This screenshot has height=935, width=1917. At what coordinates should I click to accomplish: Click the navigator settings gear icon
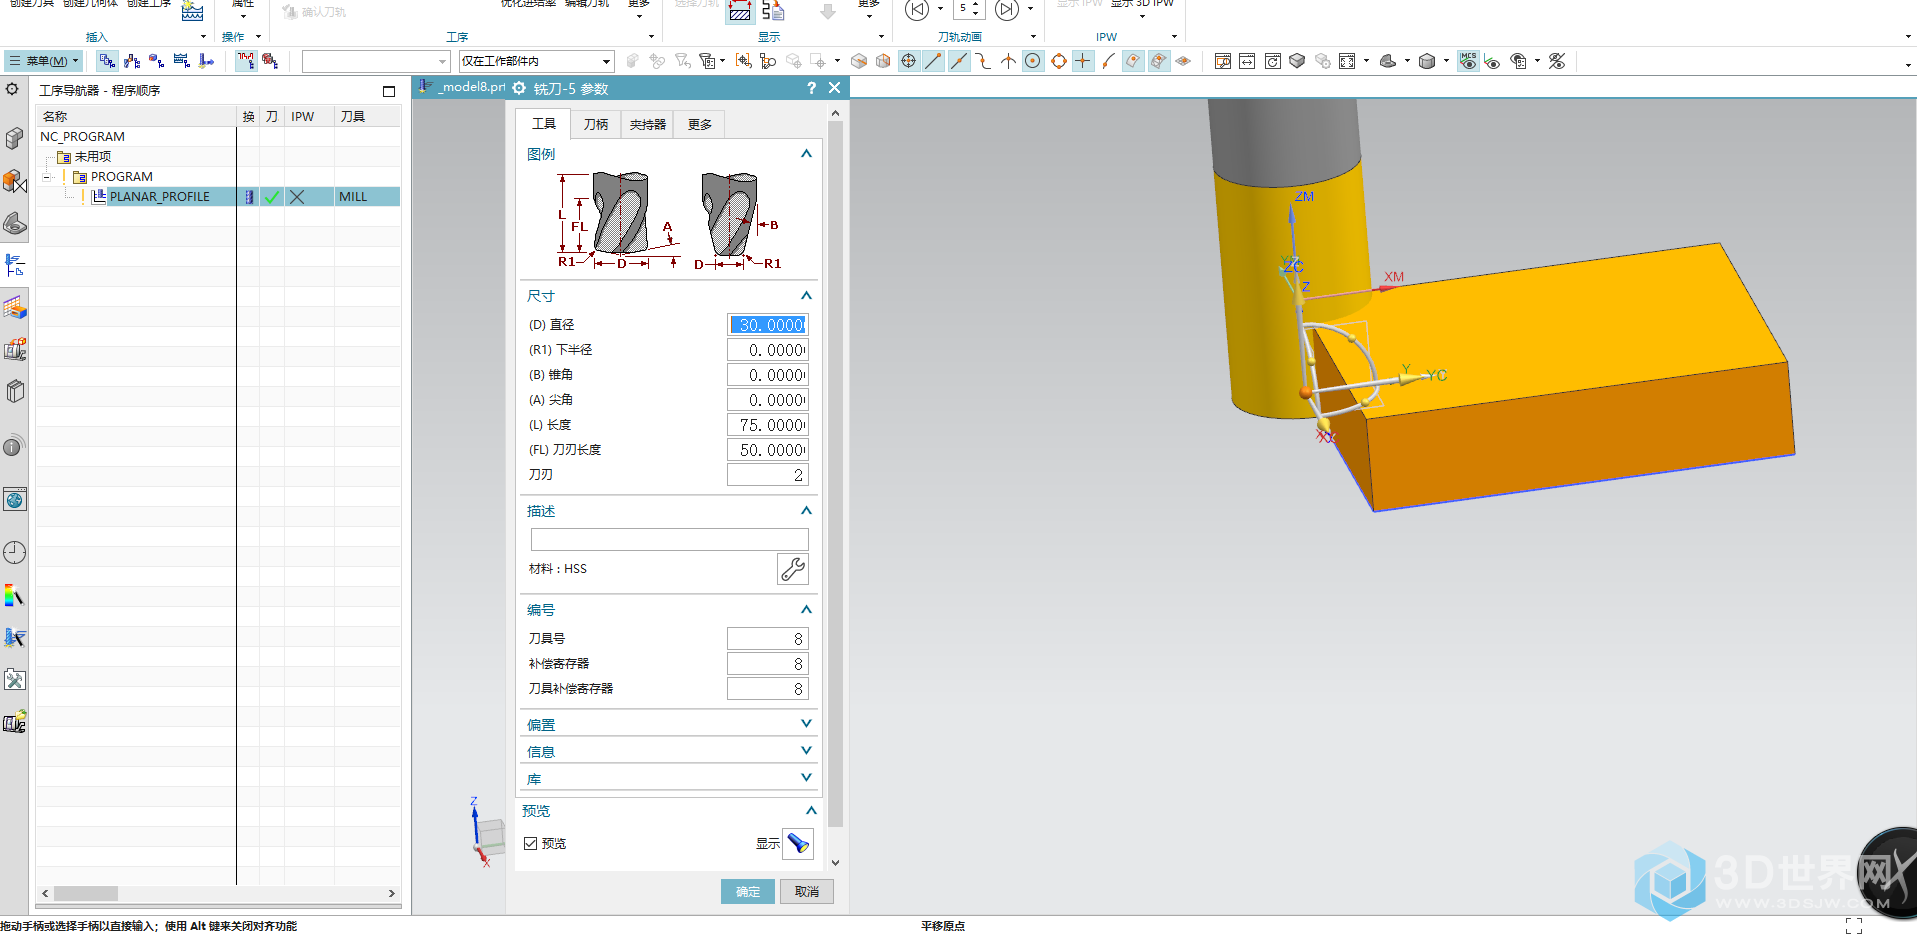coord(12,89)
